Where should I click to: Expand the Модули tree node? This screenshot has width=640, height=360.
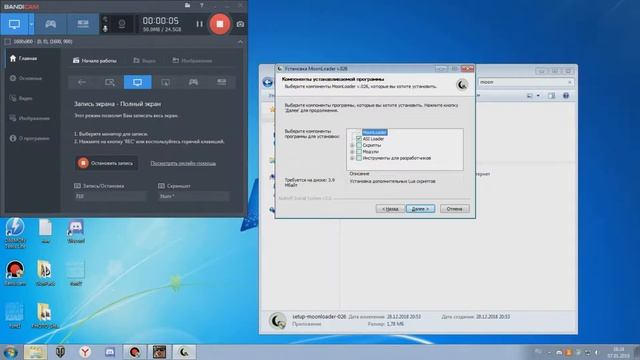pyautogui.click(x=352, y=152)
